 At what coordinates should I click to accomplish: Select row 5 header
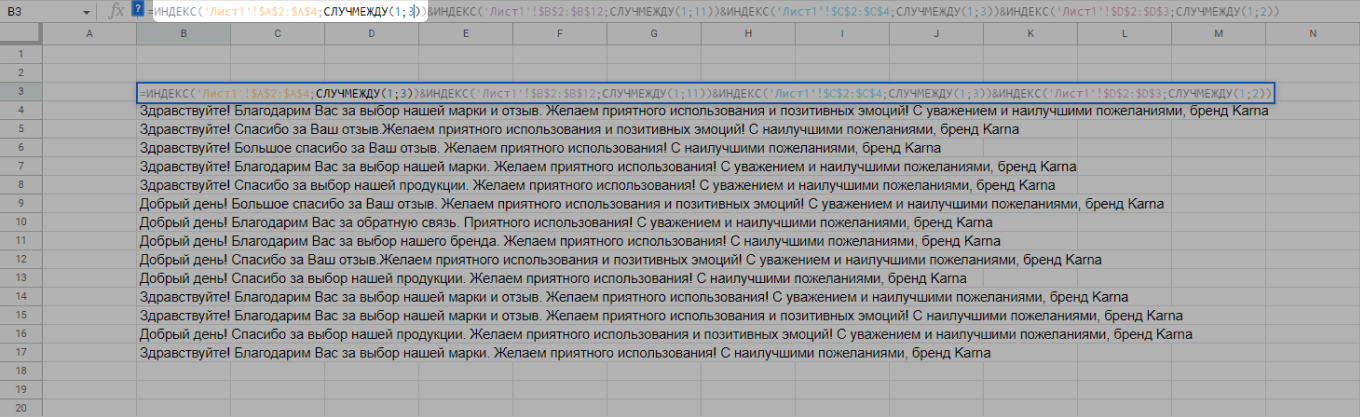coord(22,129)
